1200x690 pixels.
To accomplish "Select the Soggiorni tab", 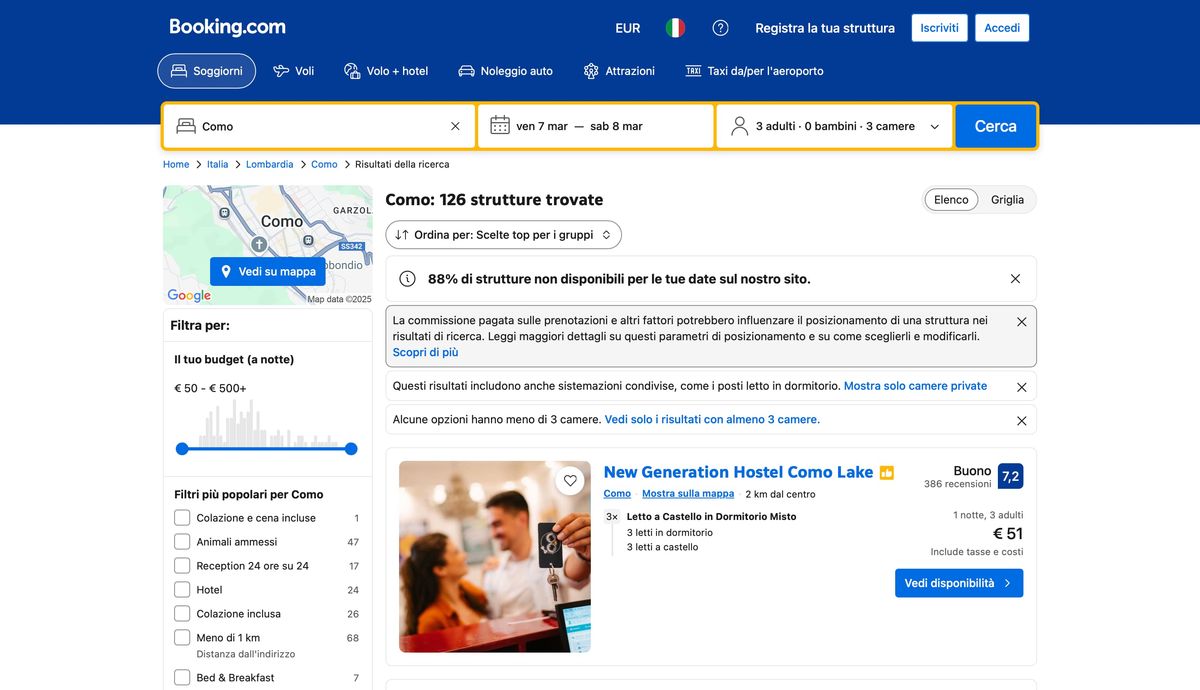I will [x=206, y=70].
